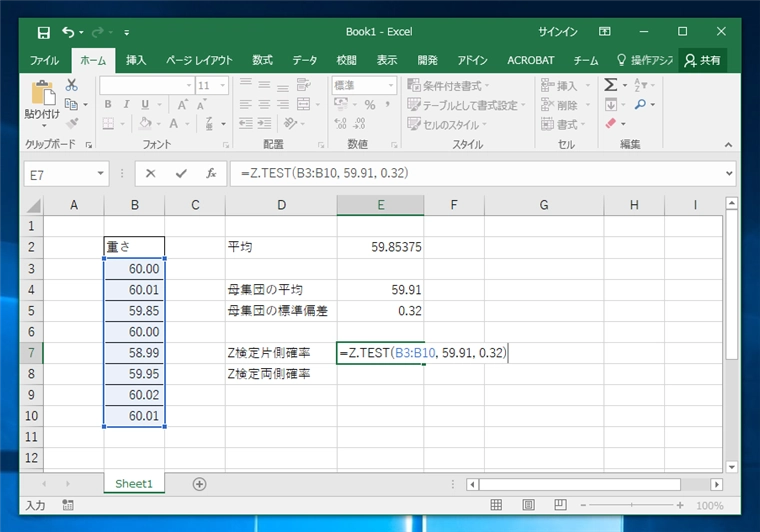Click the Decrease Decimal icon
Image resolution: width=760 pixels, height=532 pixels.
point(359,124)
